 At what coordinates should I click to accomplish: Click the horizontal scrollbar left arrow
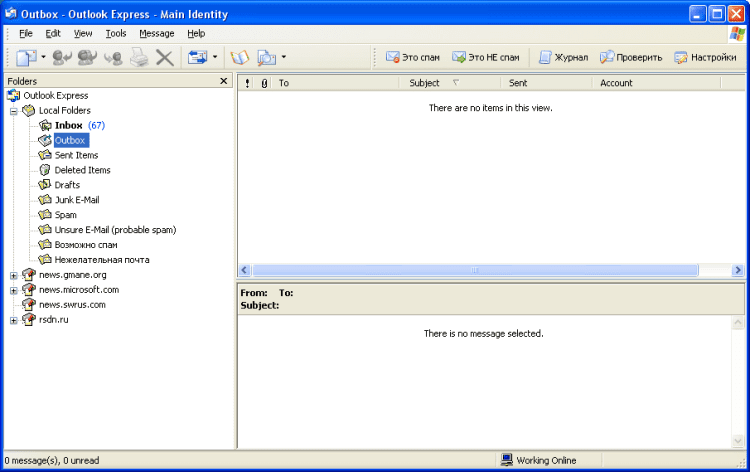pos(244,270)
